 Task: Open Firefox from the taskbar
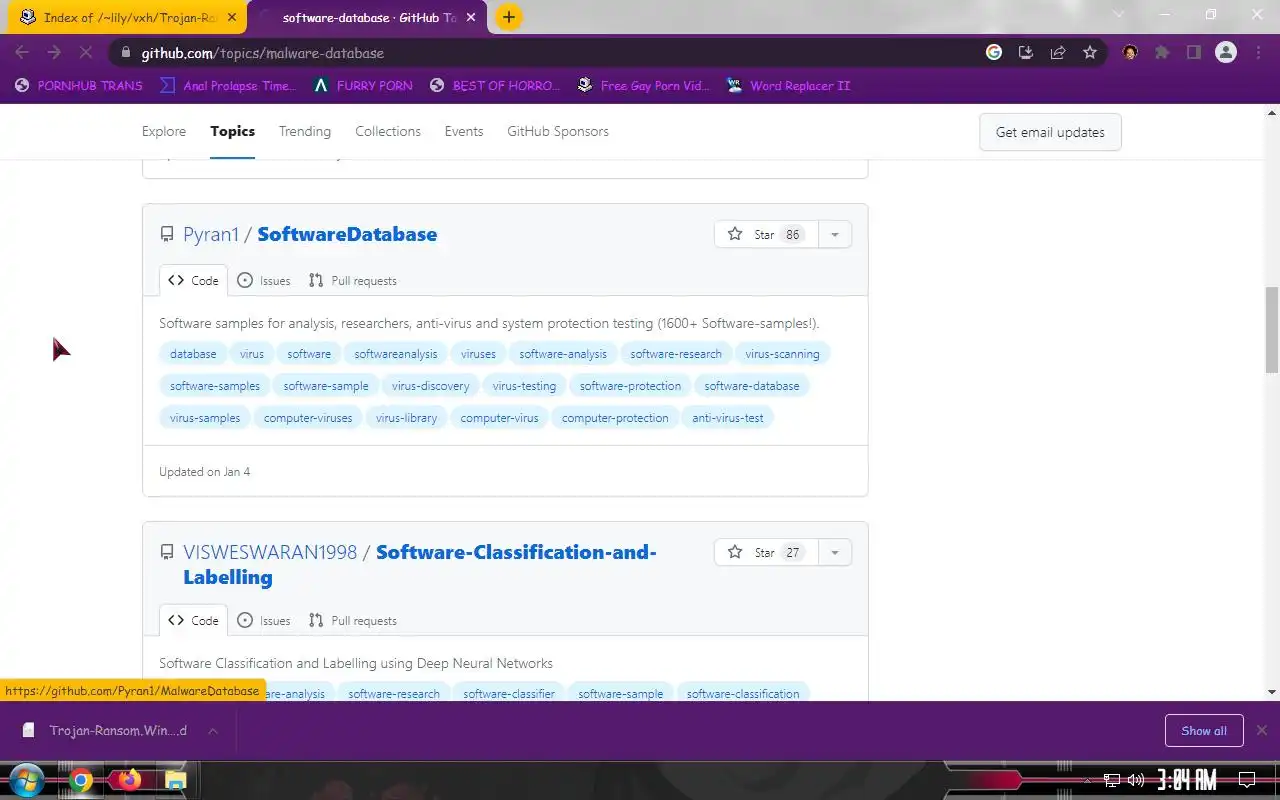(128, 780)
